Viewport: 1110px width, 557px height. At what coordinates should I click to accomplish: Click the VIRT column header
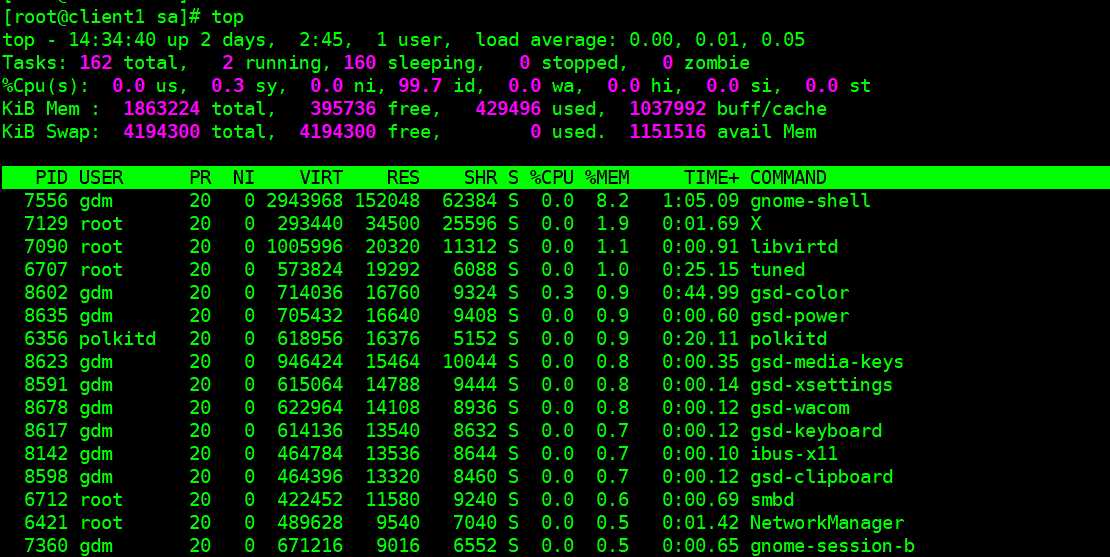pyautogui.click(x=321, y=178)
